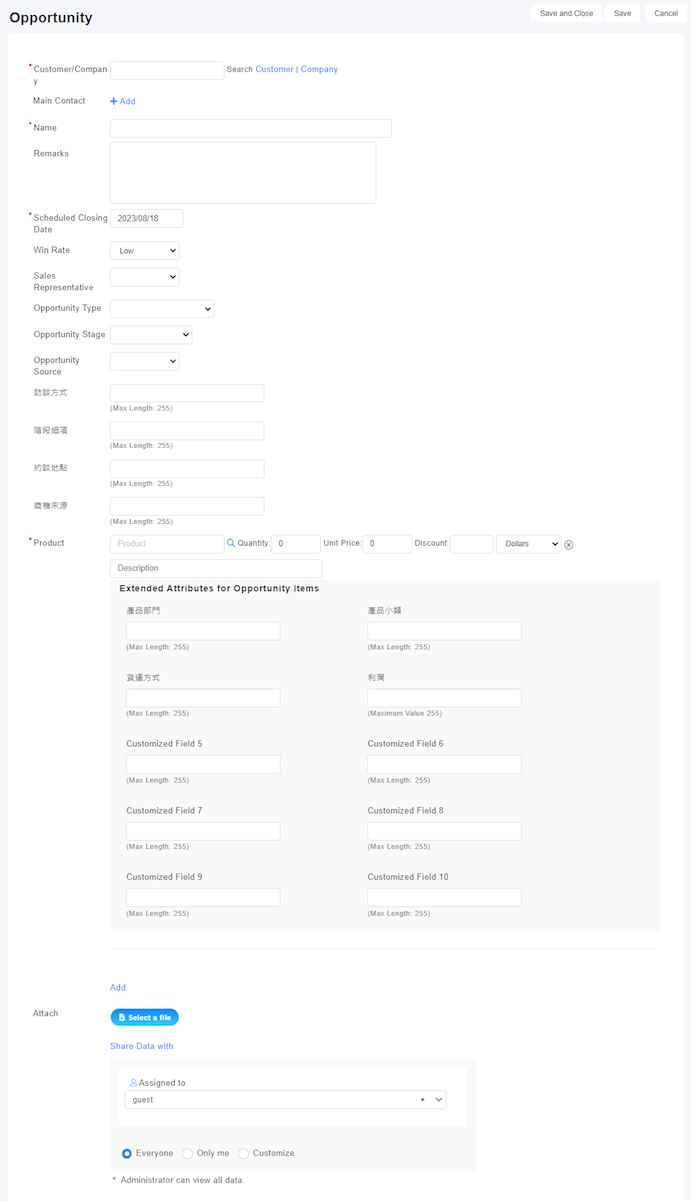The width and height of the screenshot is (691, 1201).
Task: Click the Opportunity page title
Action: 51,17
